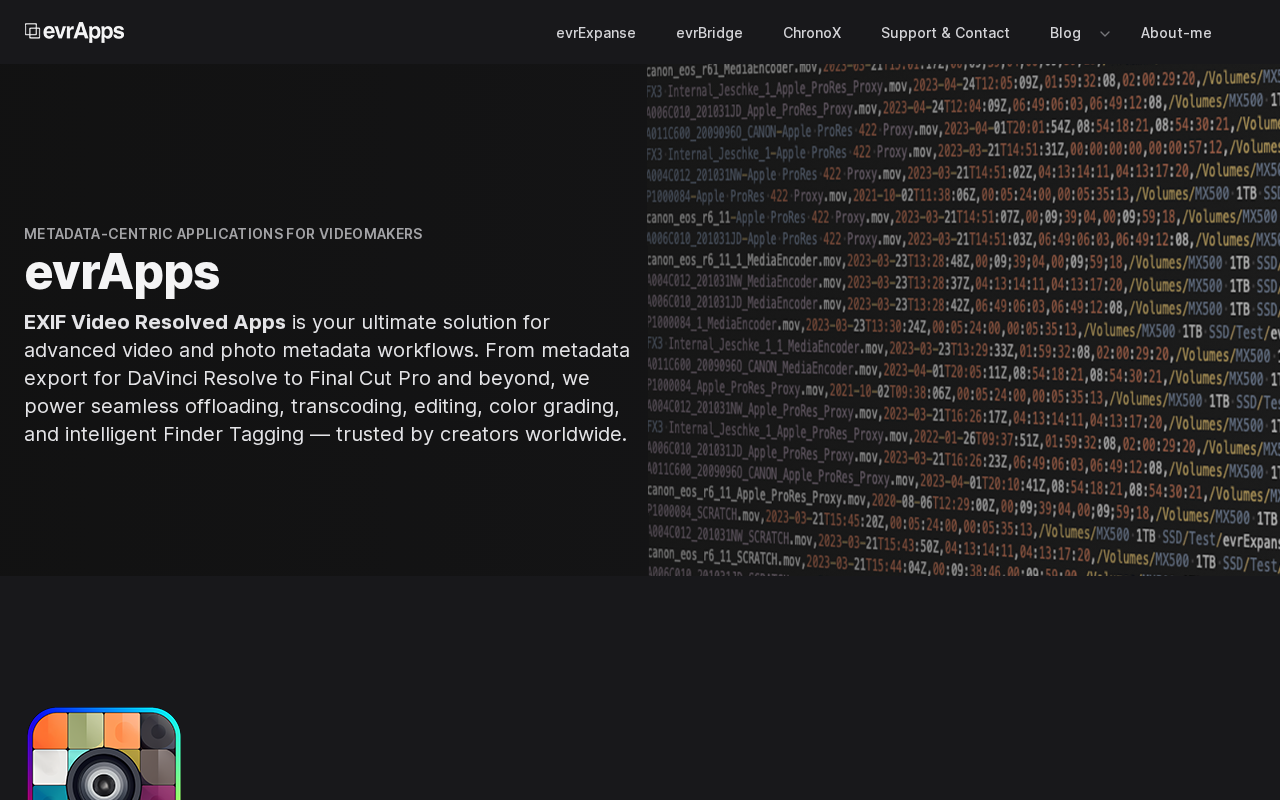Open the Blog menu item
The width and height of the screenshot is (1280, 800).
[1065, 33]
